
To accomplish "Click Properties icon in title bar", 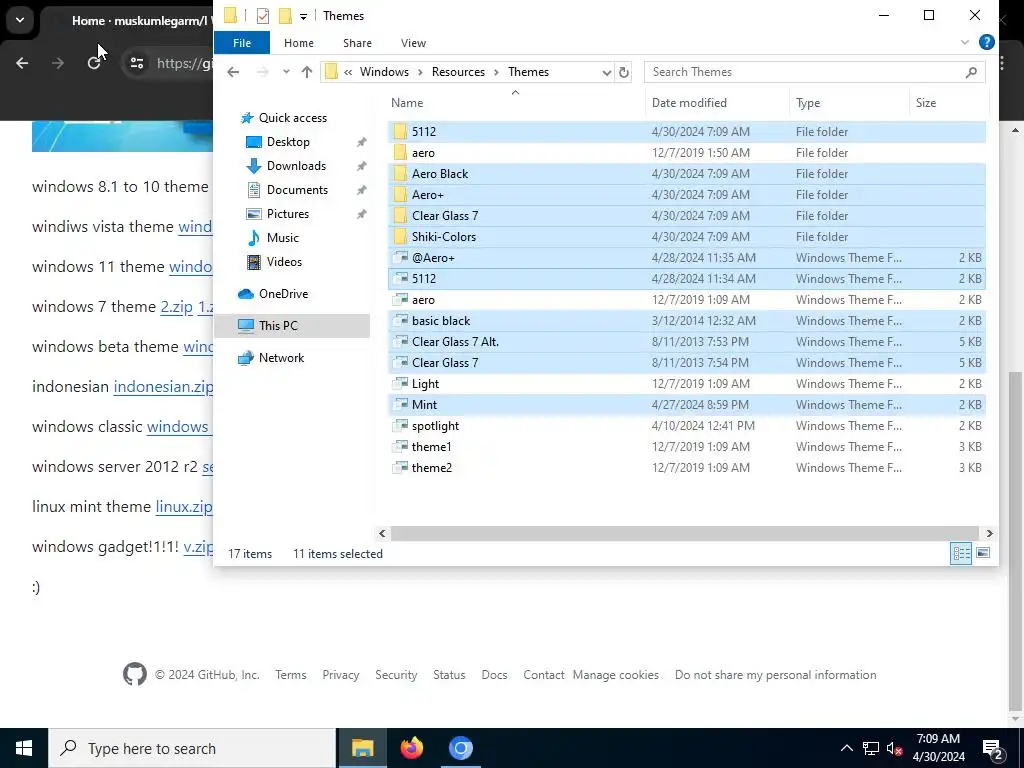I will [x=263, y=16].
